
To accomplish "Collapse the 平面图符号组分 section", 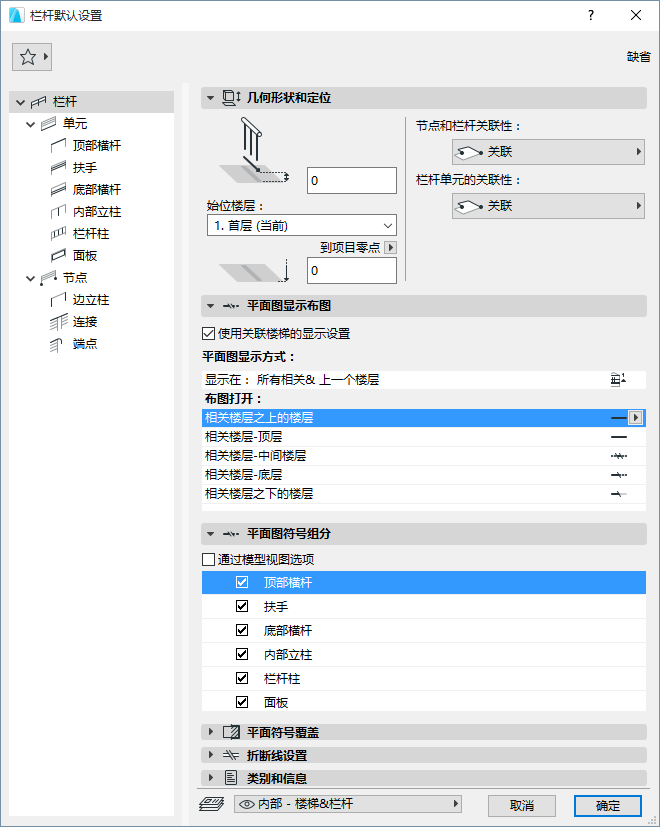I will 211,534.
